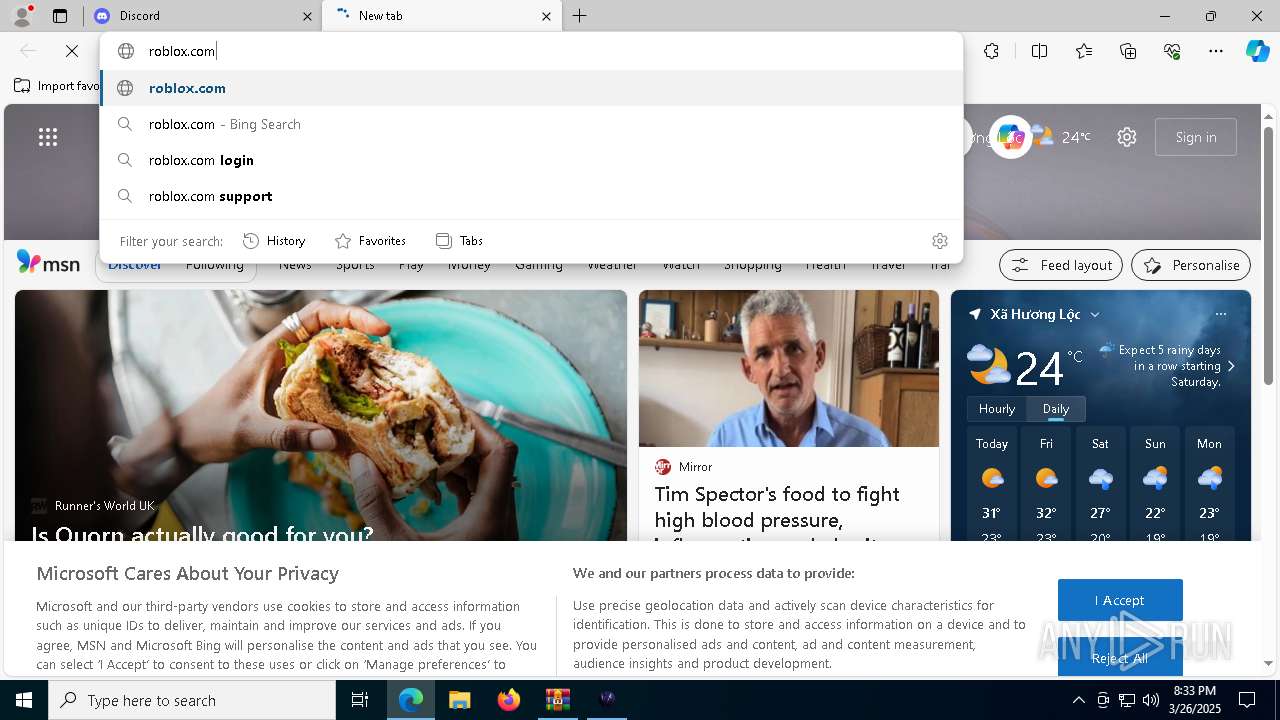This screenshot has width=1280, height=720.
Task: Click the taskbar search box
Action: pos(192,700)
